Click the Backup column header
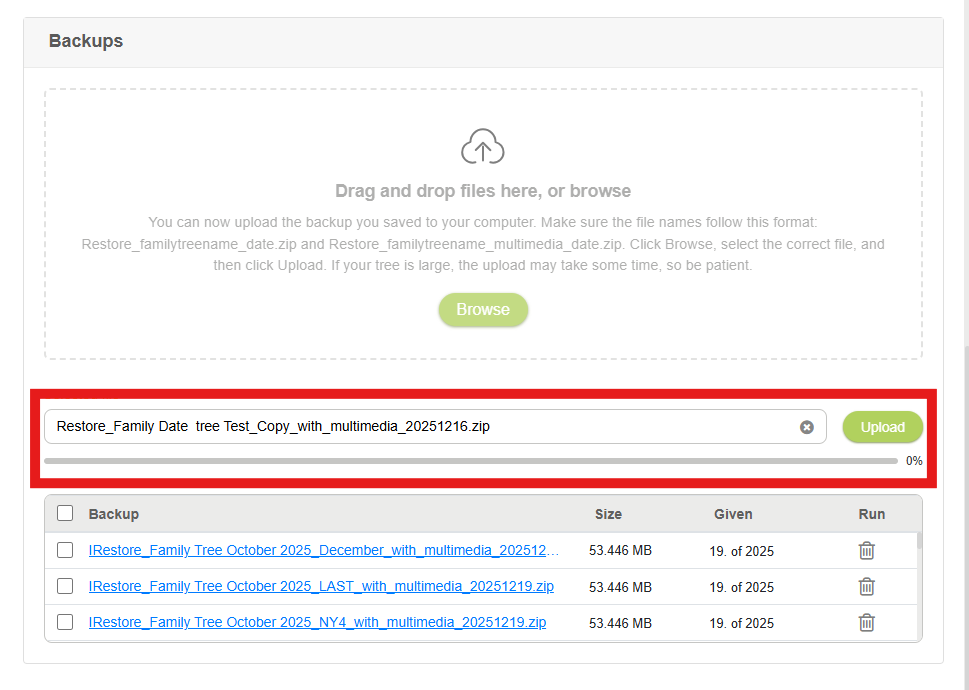The image size is (969, 690). 114,514
